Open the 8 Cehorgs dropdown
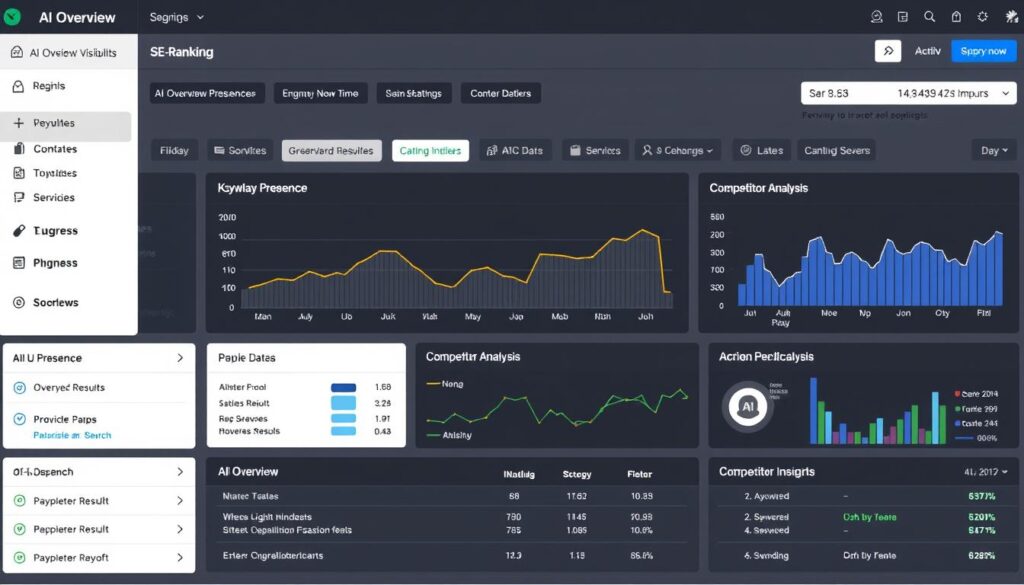This screenshot has width=1024, height=585. [677, 150]
